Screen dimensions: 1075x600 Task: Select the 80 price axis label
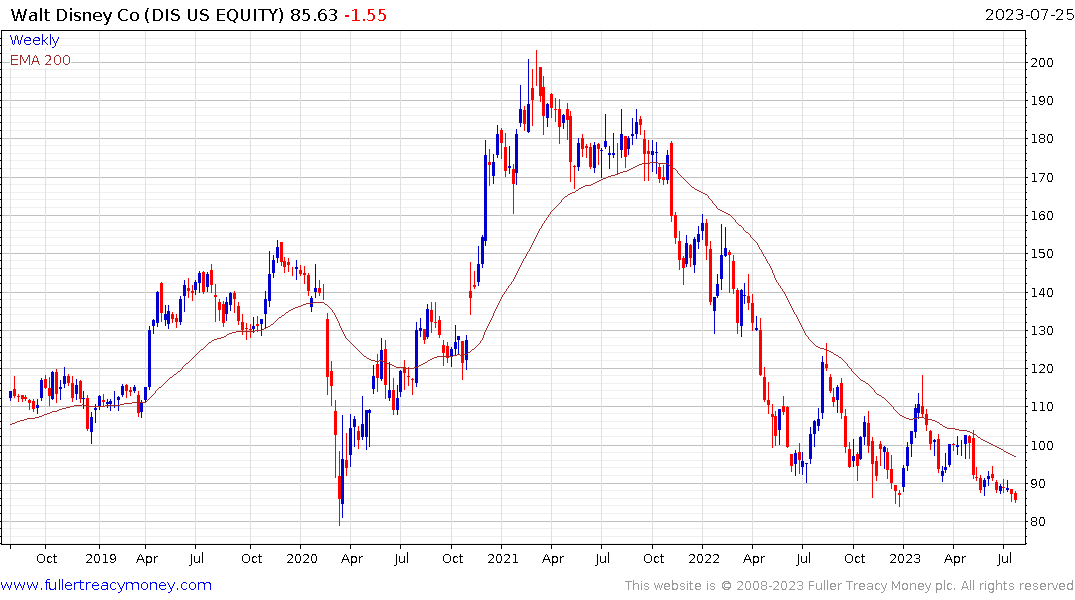click(1037, 522)
